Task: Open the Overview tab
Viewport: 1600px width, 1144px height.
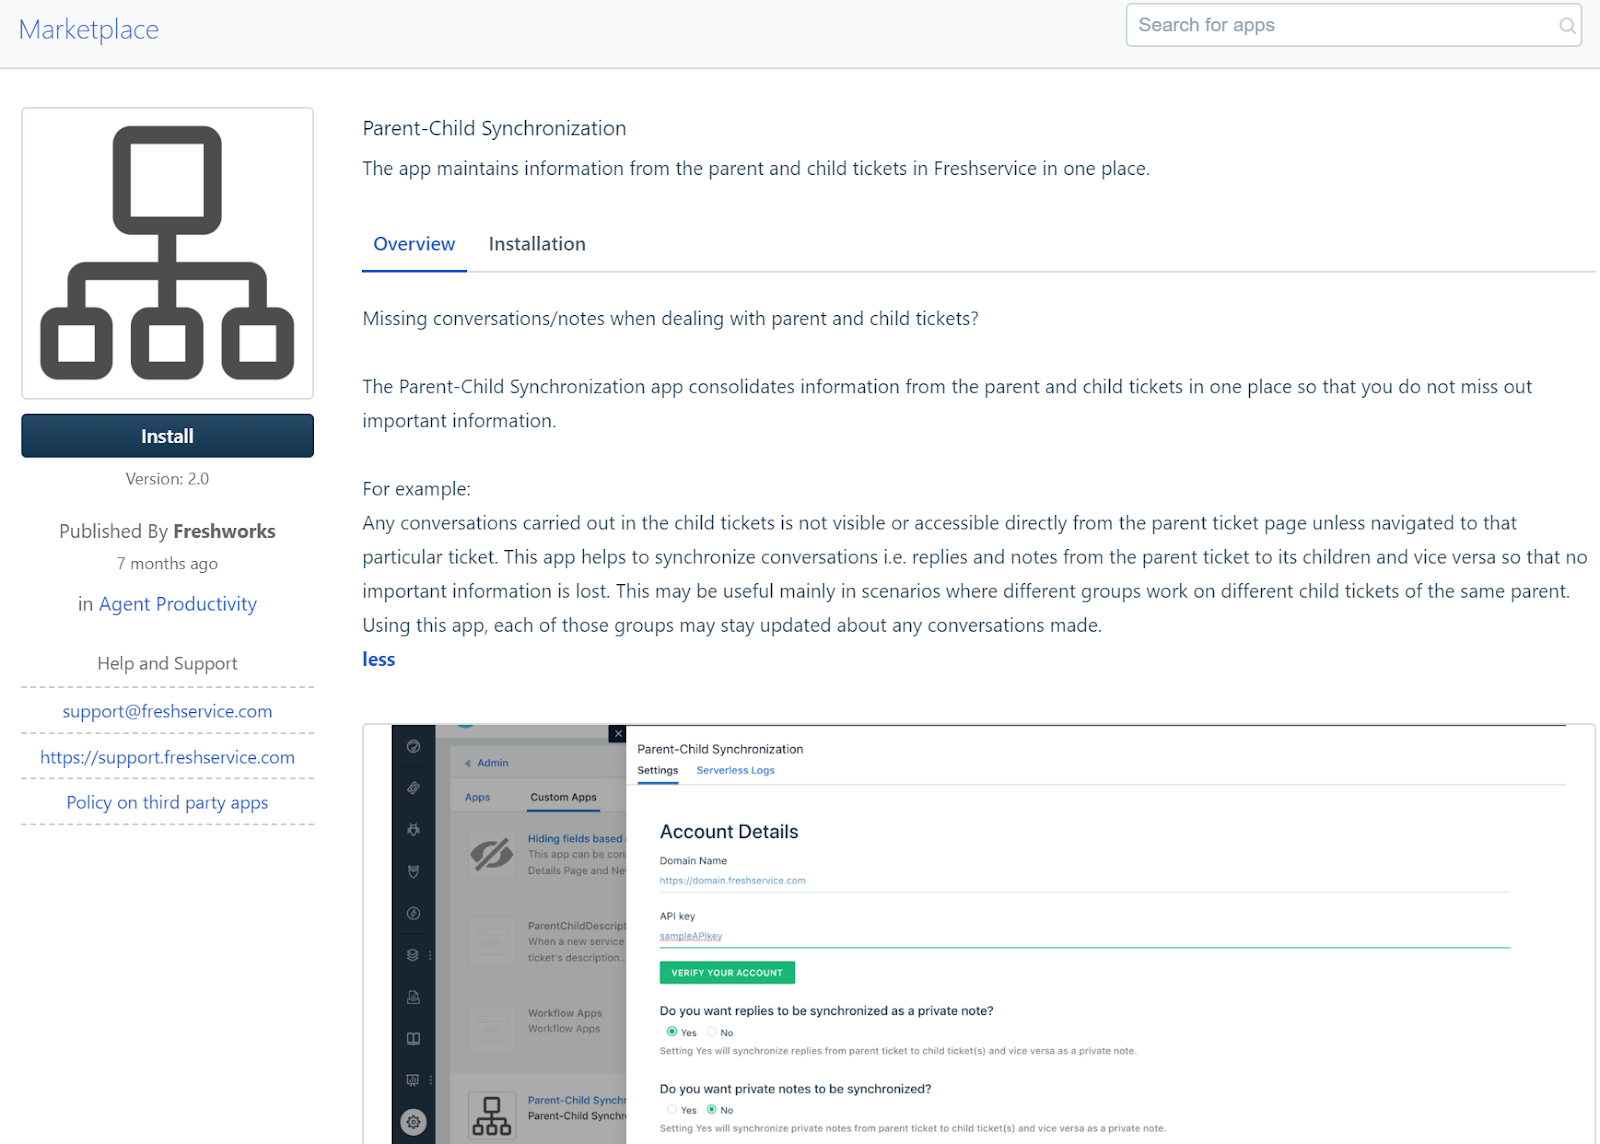Action: click(x=414, y=244)
